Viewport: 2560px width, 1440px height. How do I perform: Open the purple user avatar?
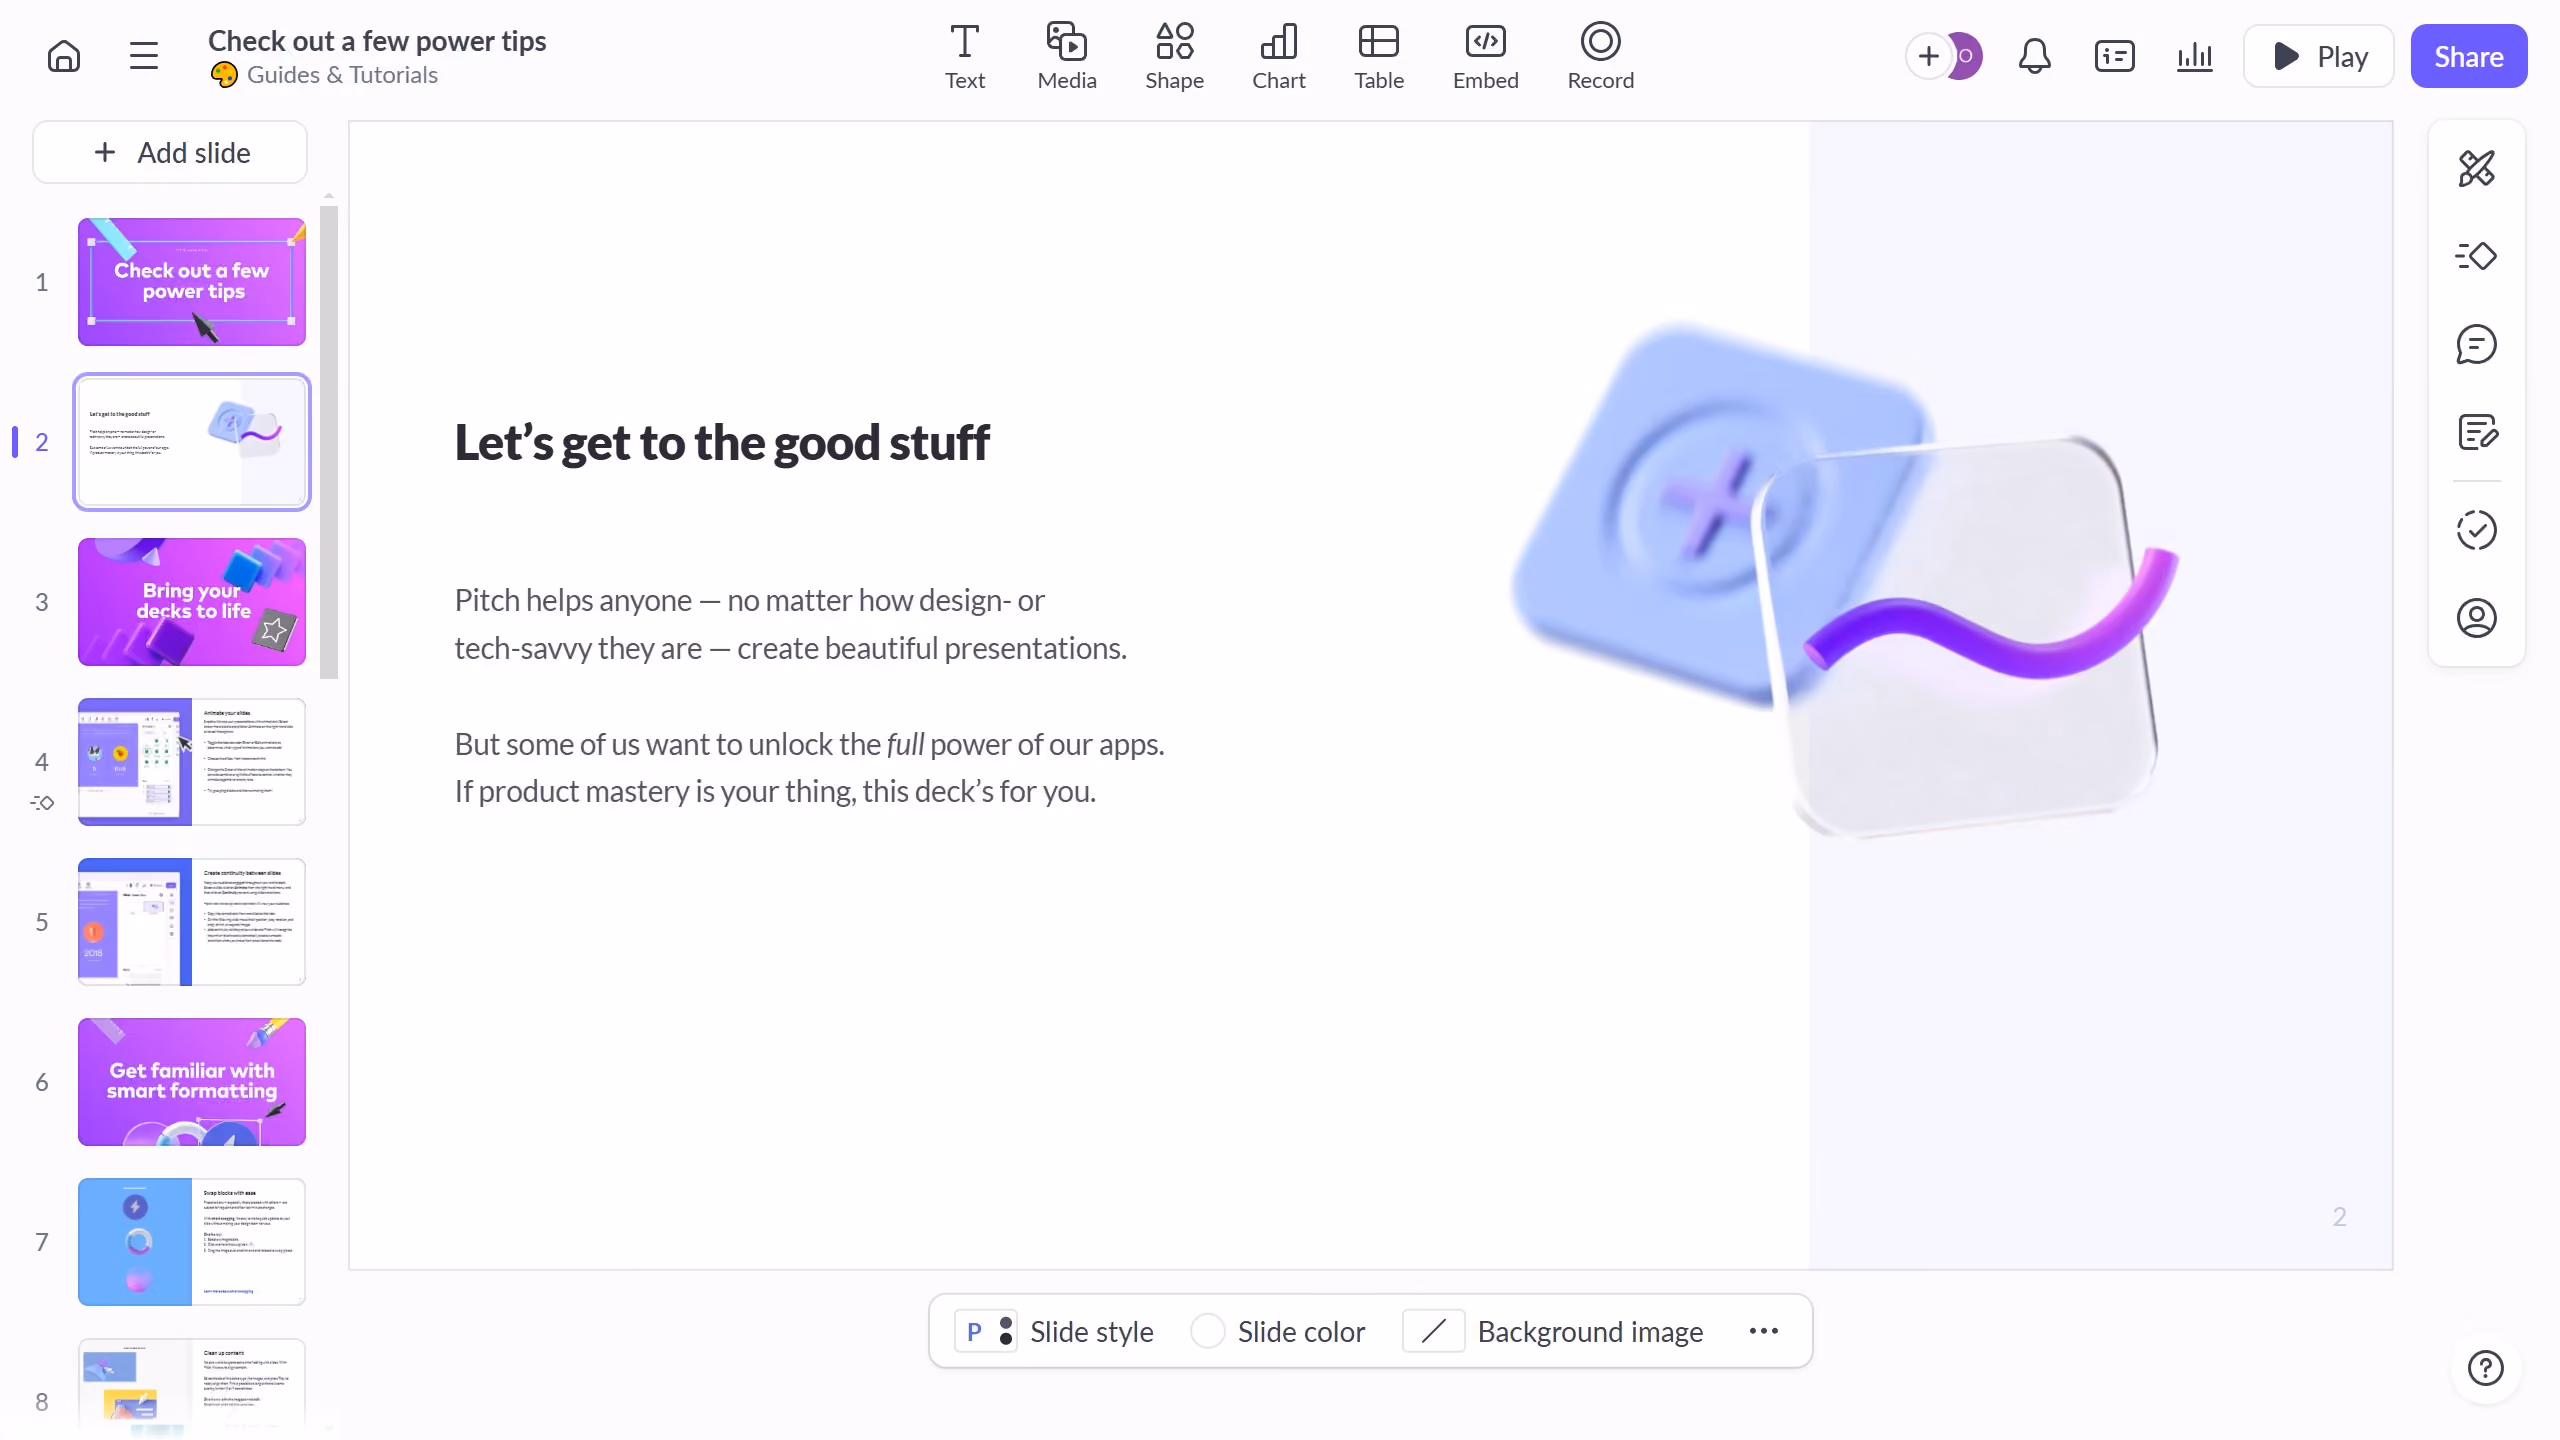(x=1966, y=56)
